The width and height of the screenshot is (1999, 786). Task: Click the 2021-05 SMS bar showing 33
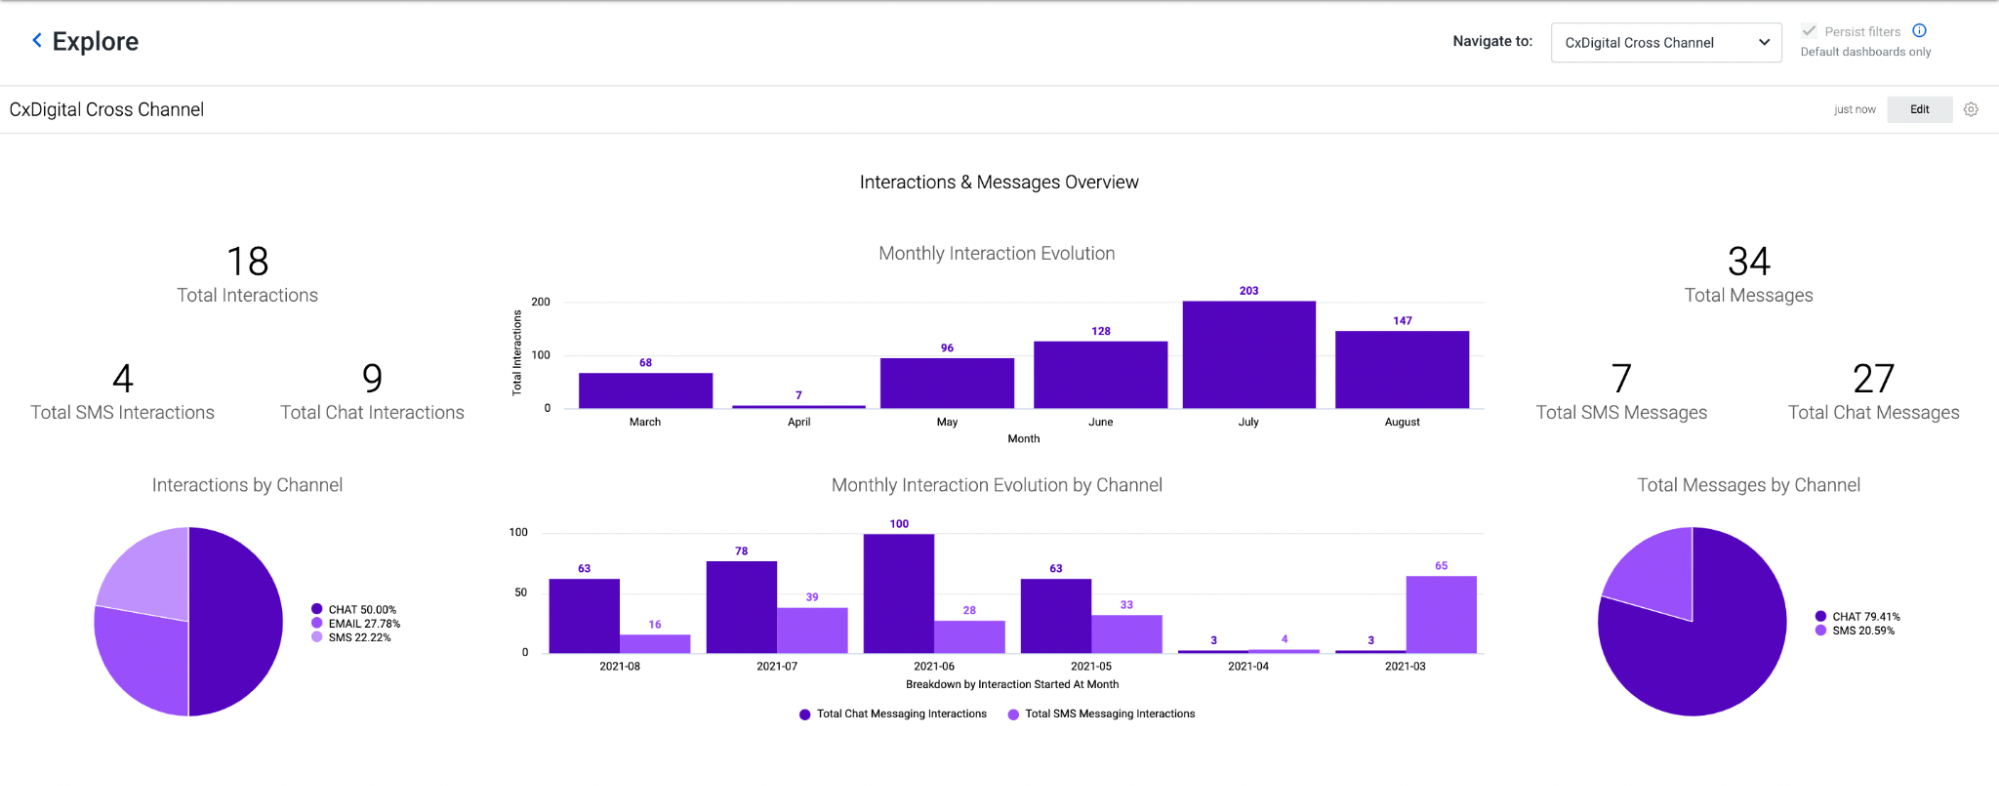[1127, 634]
